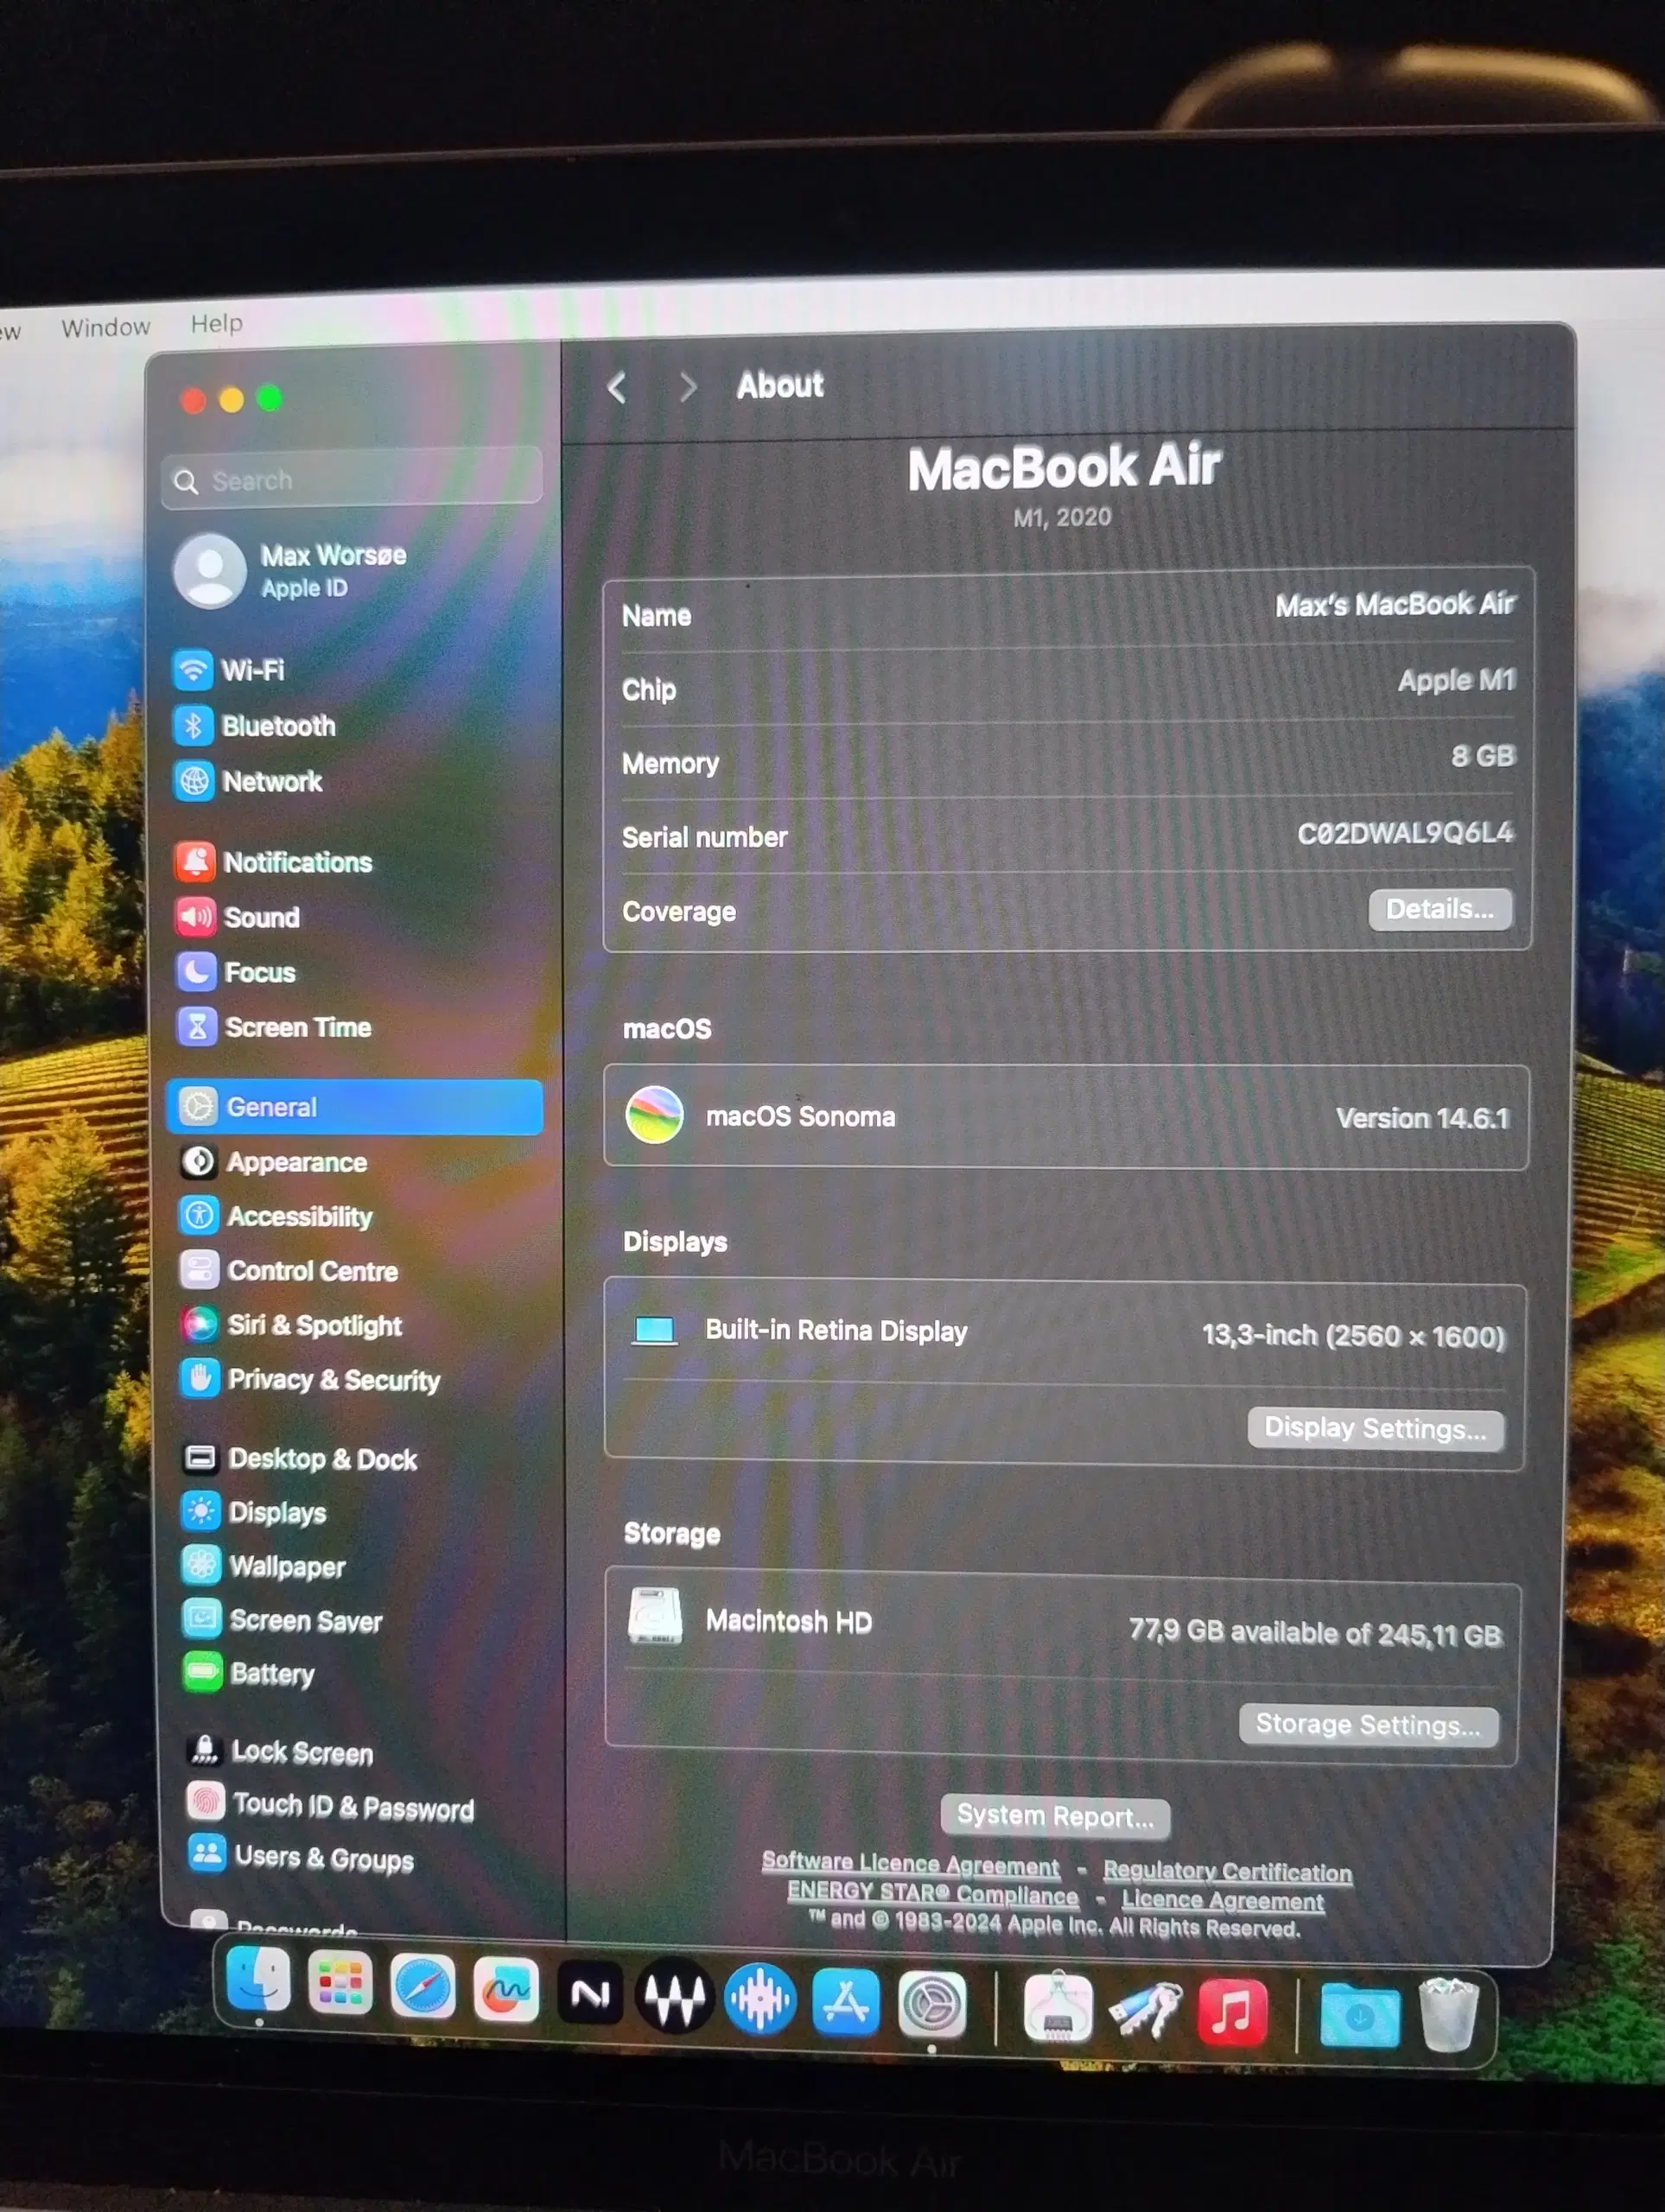Click the macOS Sonoma row
Screen dimensions: 1665x2212
1066,1117
